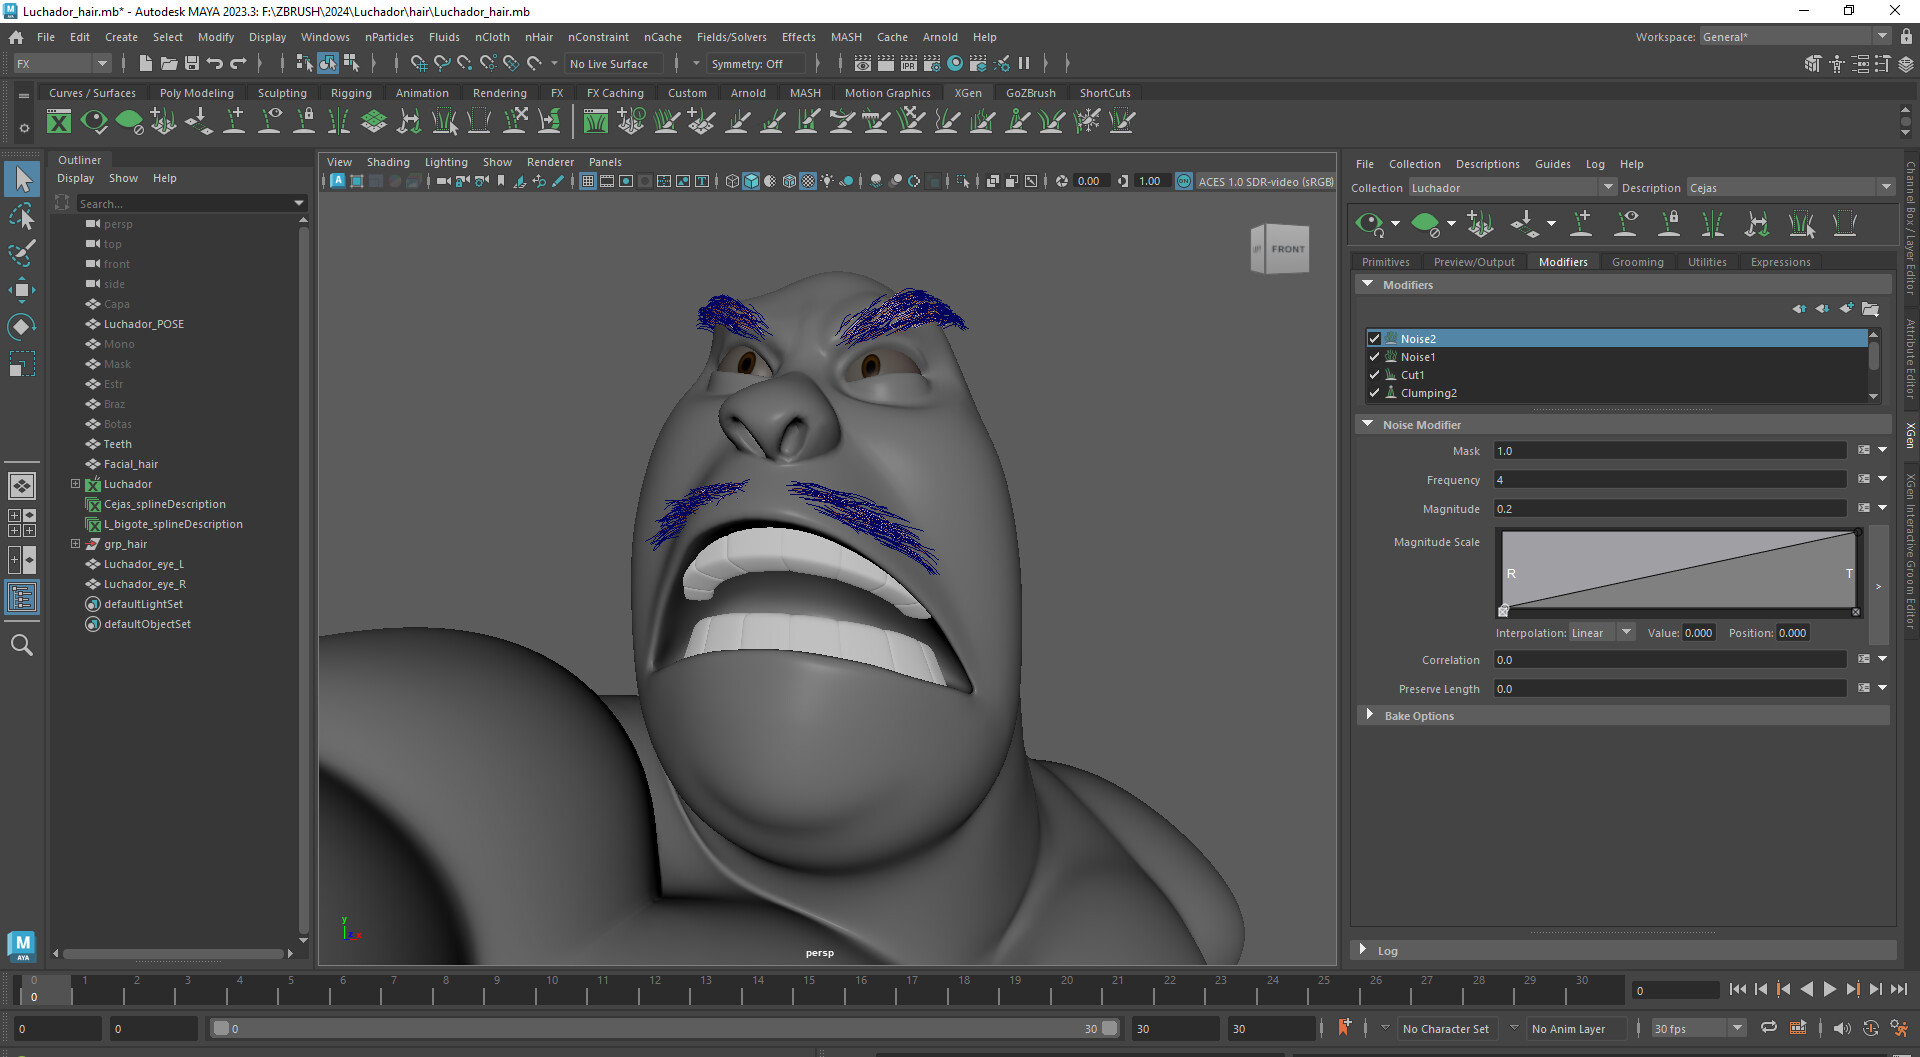
Task: Select Cejas_splineDescription in the Outliner
Action: pos(165,504)
